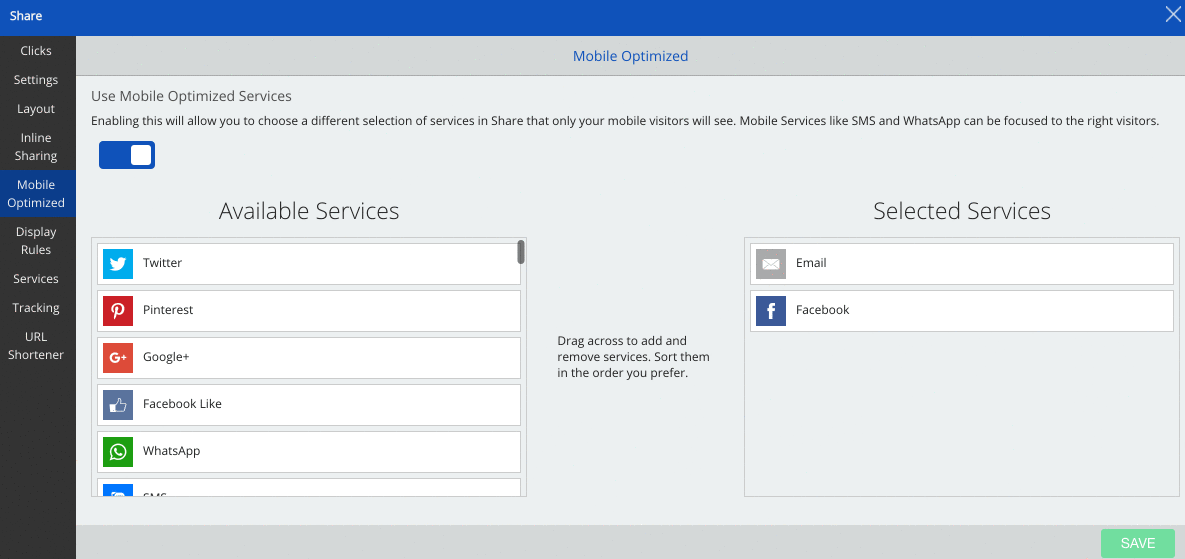Viewport: 1185px width, 559px height.
Task: Open the Settings section
Action: [36, 79]
